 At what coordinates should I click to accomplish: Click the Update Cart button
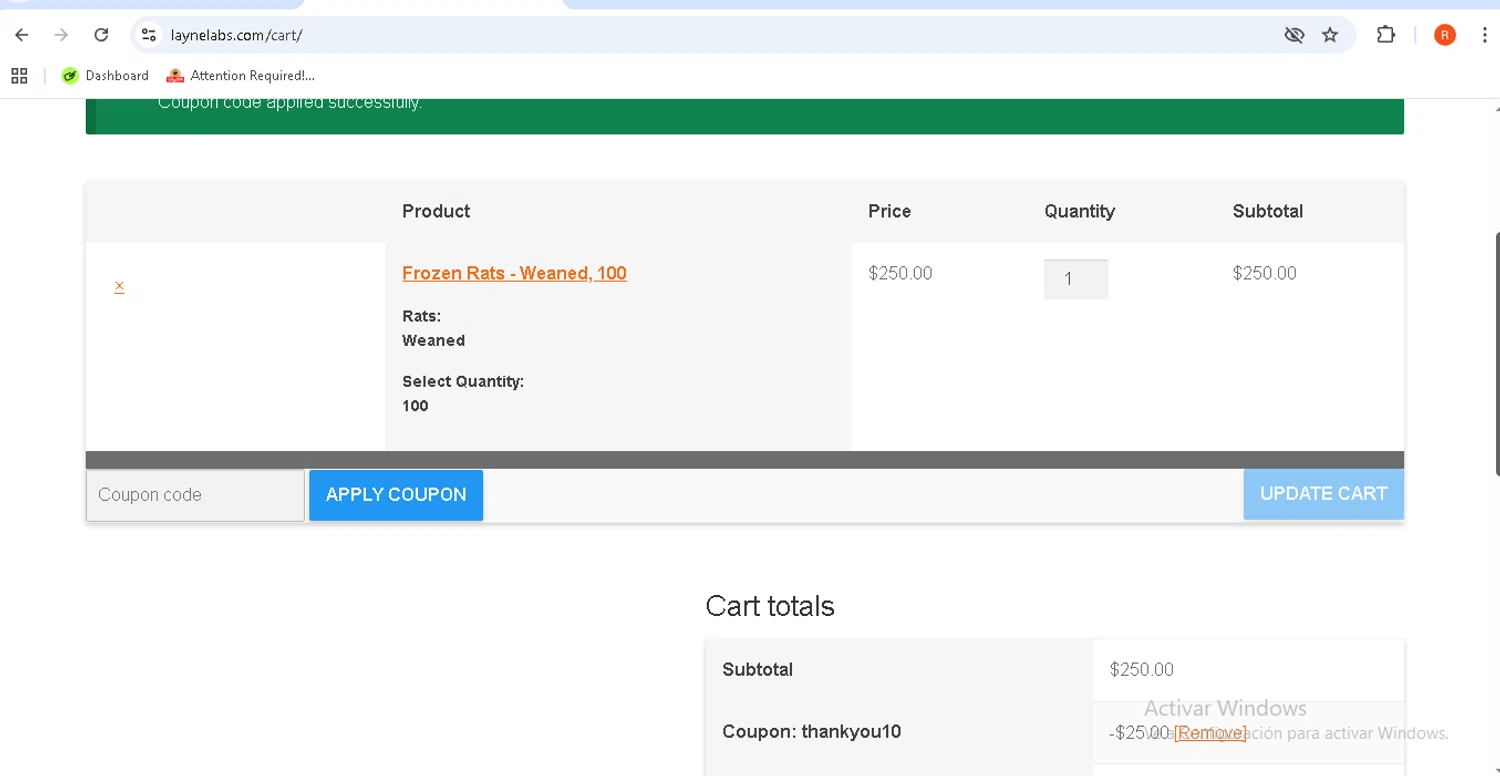(x=1323, y=494)
